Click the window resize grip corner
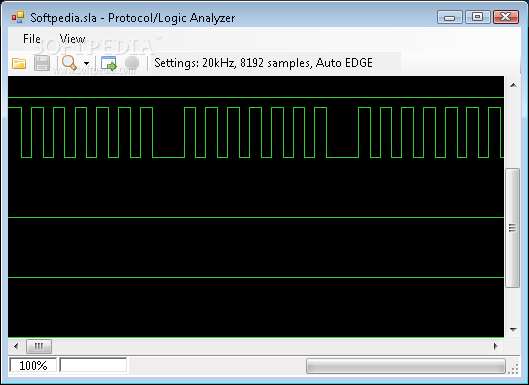Screen dimensions: 529x385 click(513, 369)
